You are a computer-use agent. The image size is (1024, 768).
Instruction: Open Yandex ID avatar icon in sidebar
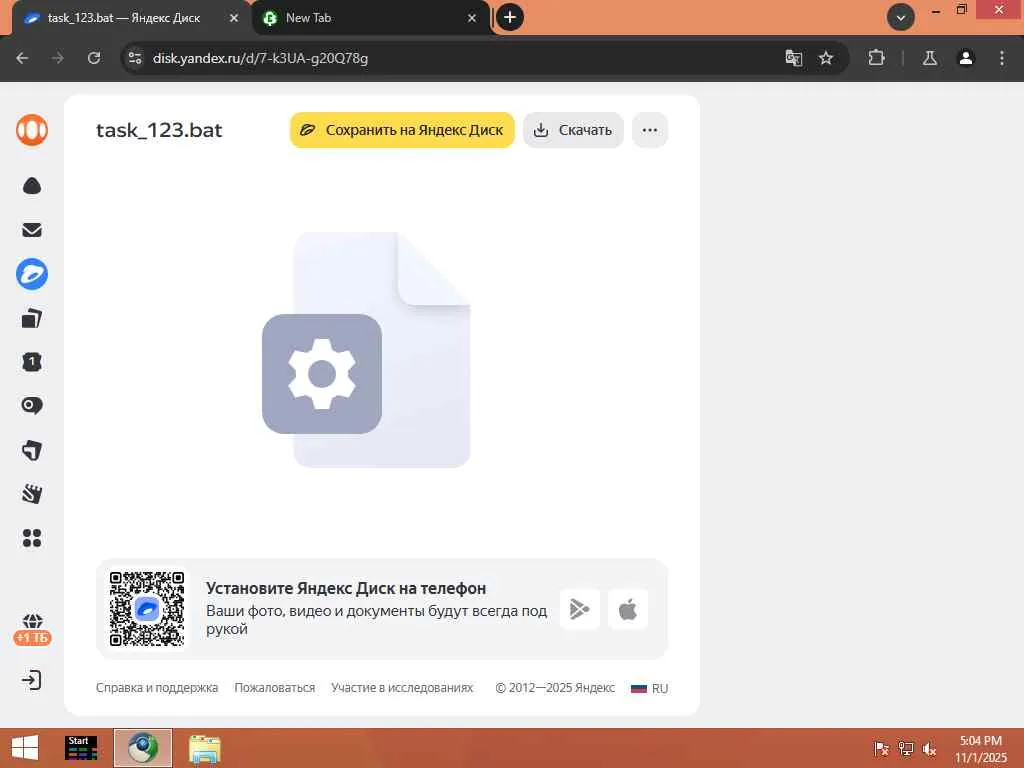point(32,130)
